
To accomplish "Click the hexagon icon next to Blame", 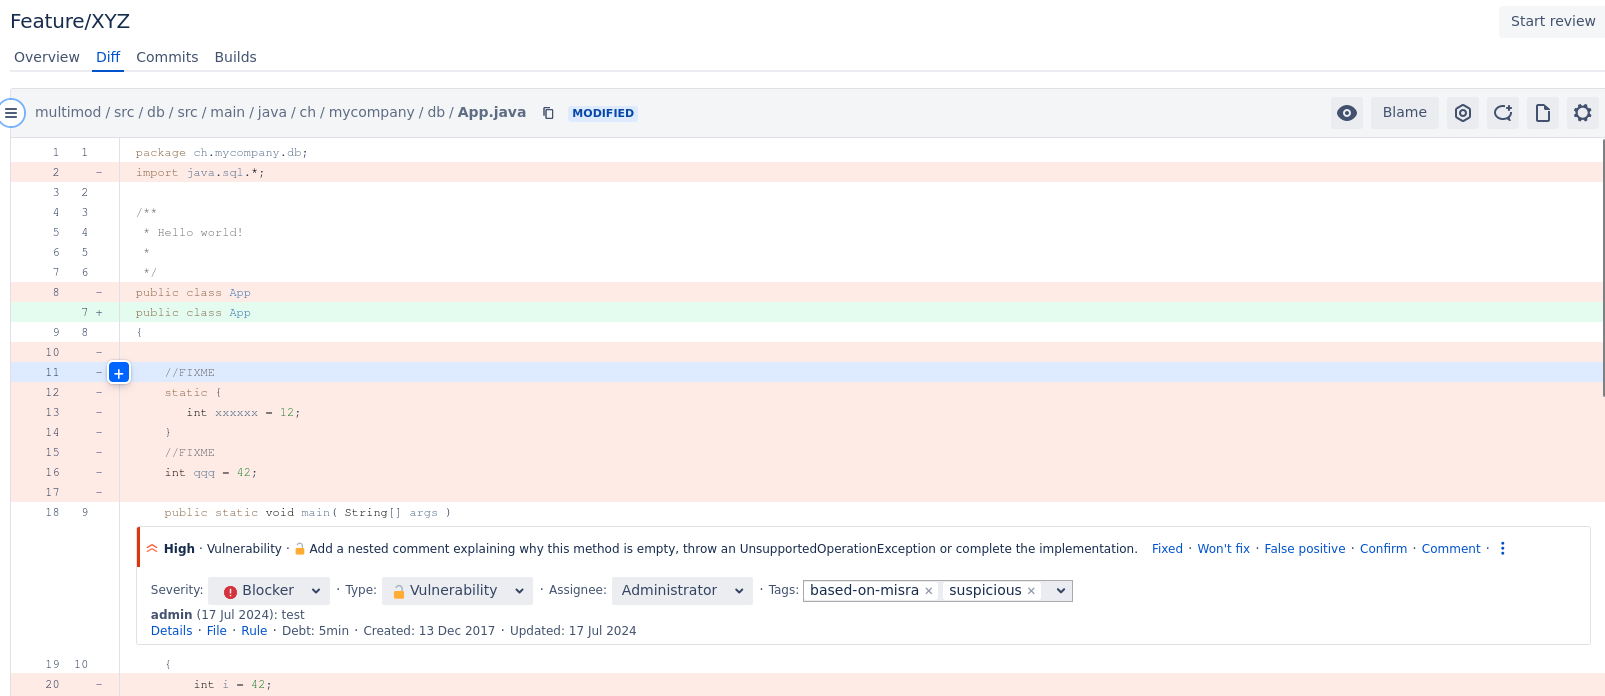I will click(1462, 113).
